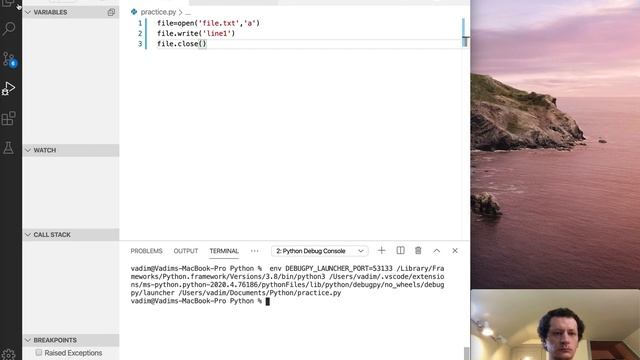
Task: Click the breadcrumb ellipsis after practice.py
Action: pyautogui.click(x=188, y=13)
